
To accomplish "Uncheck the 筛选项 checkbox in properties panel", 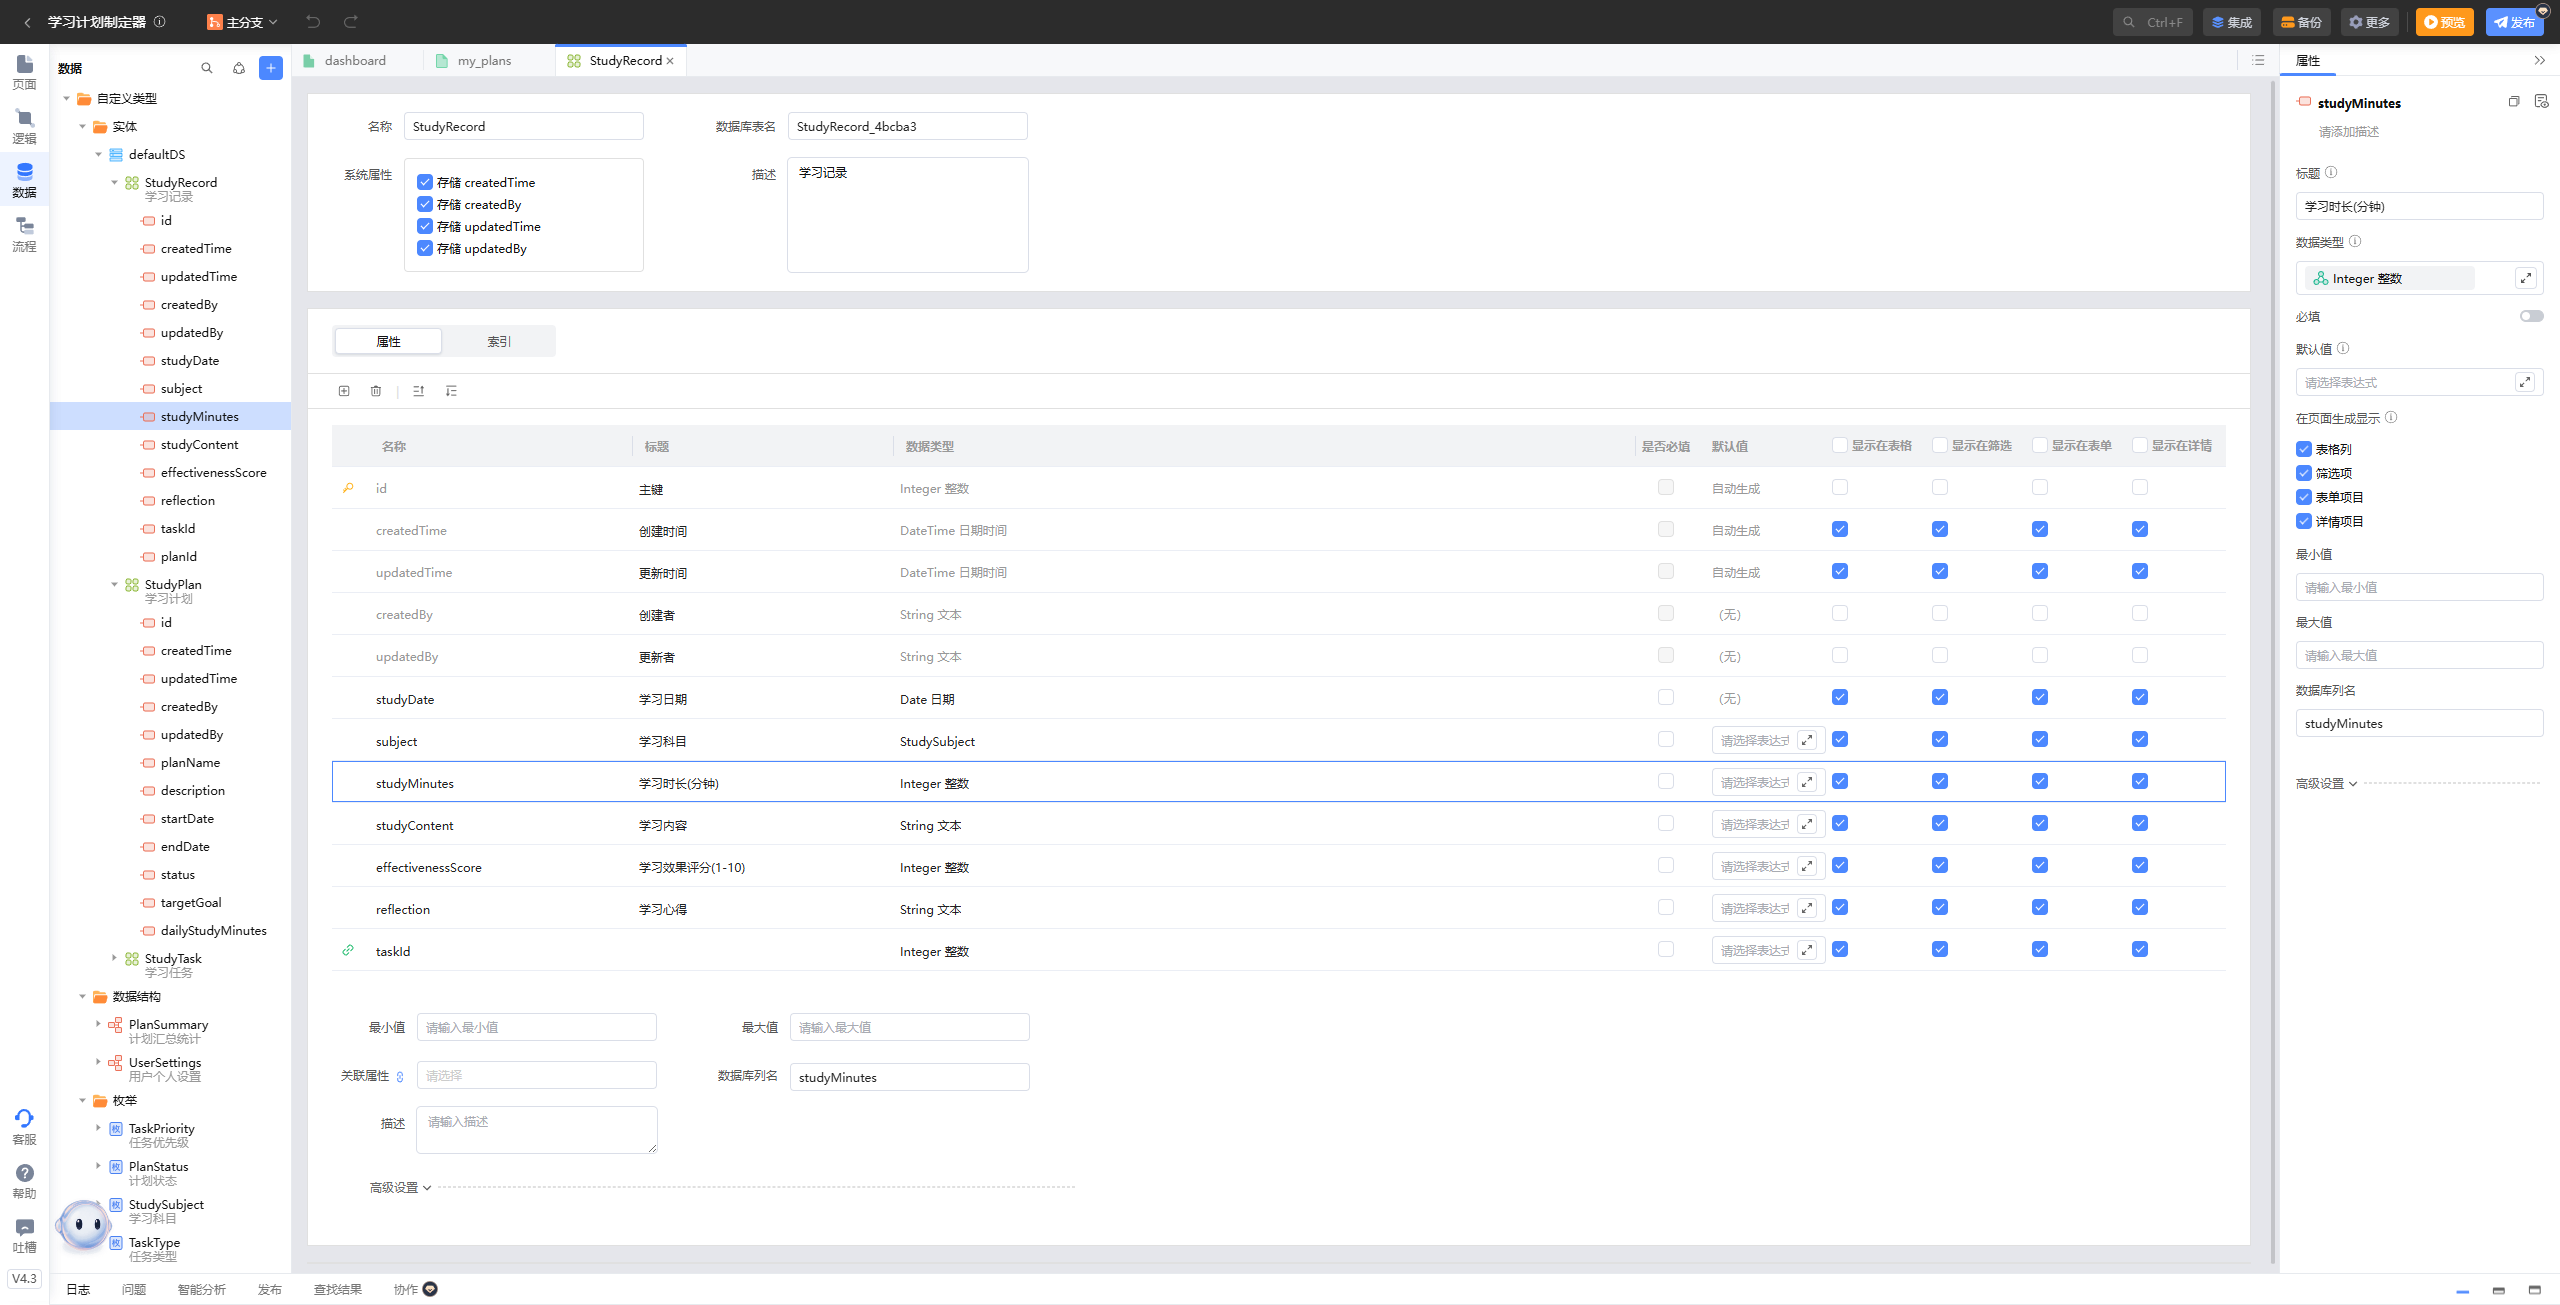I will coord(2304,473).
